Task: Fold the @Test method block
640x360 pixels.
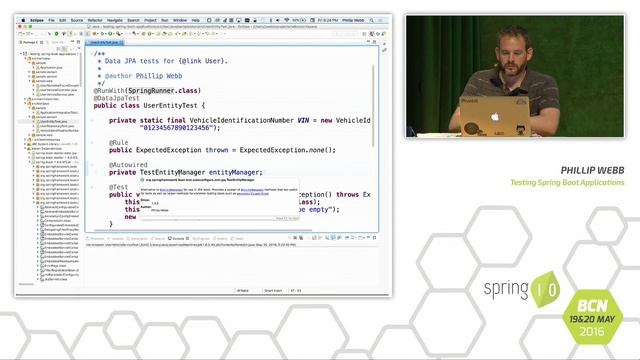Action: (x=92, y=187)
